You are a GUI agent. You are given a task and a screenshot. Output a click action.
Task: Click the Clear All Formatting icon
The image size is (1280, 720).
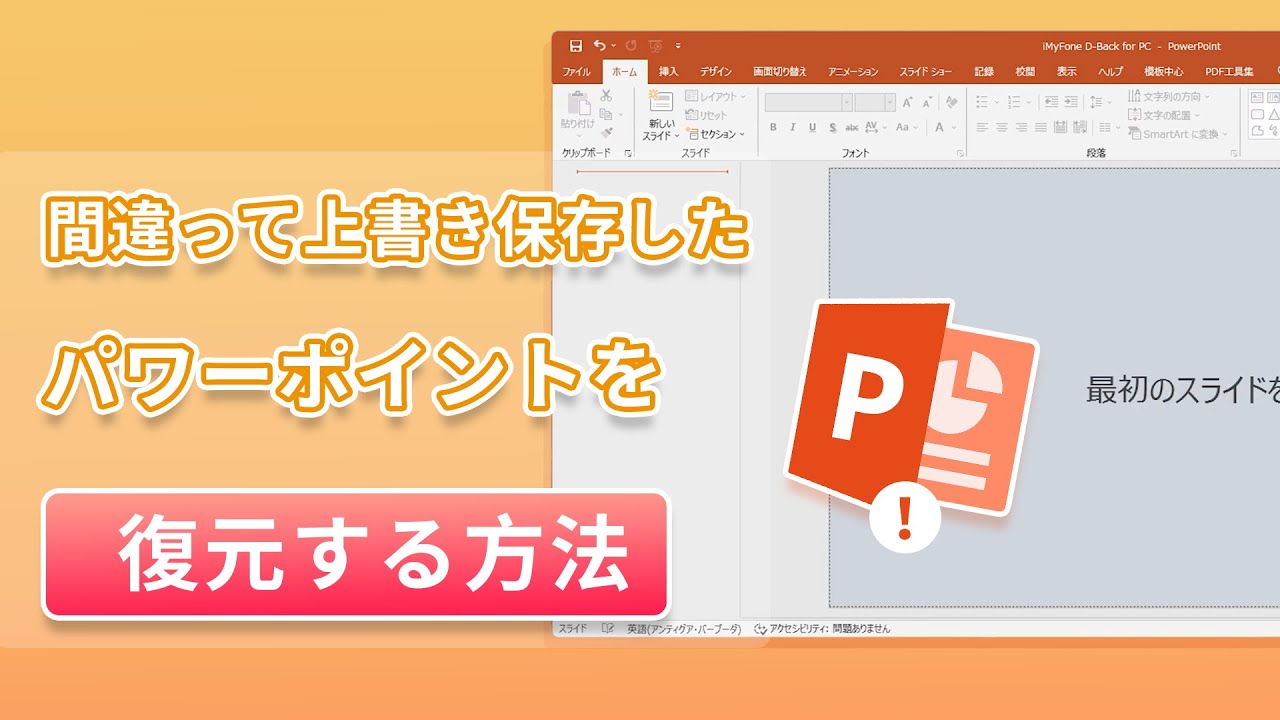[952, 102]
